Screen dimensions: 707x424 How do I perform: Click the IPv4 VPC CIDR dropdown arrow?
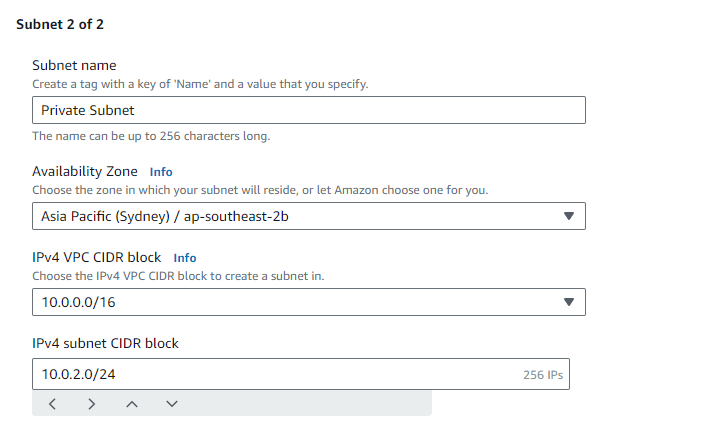click(569, 302)
